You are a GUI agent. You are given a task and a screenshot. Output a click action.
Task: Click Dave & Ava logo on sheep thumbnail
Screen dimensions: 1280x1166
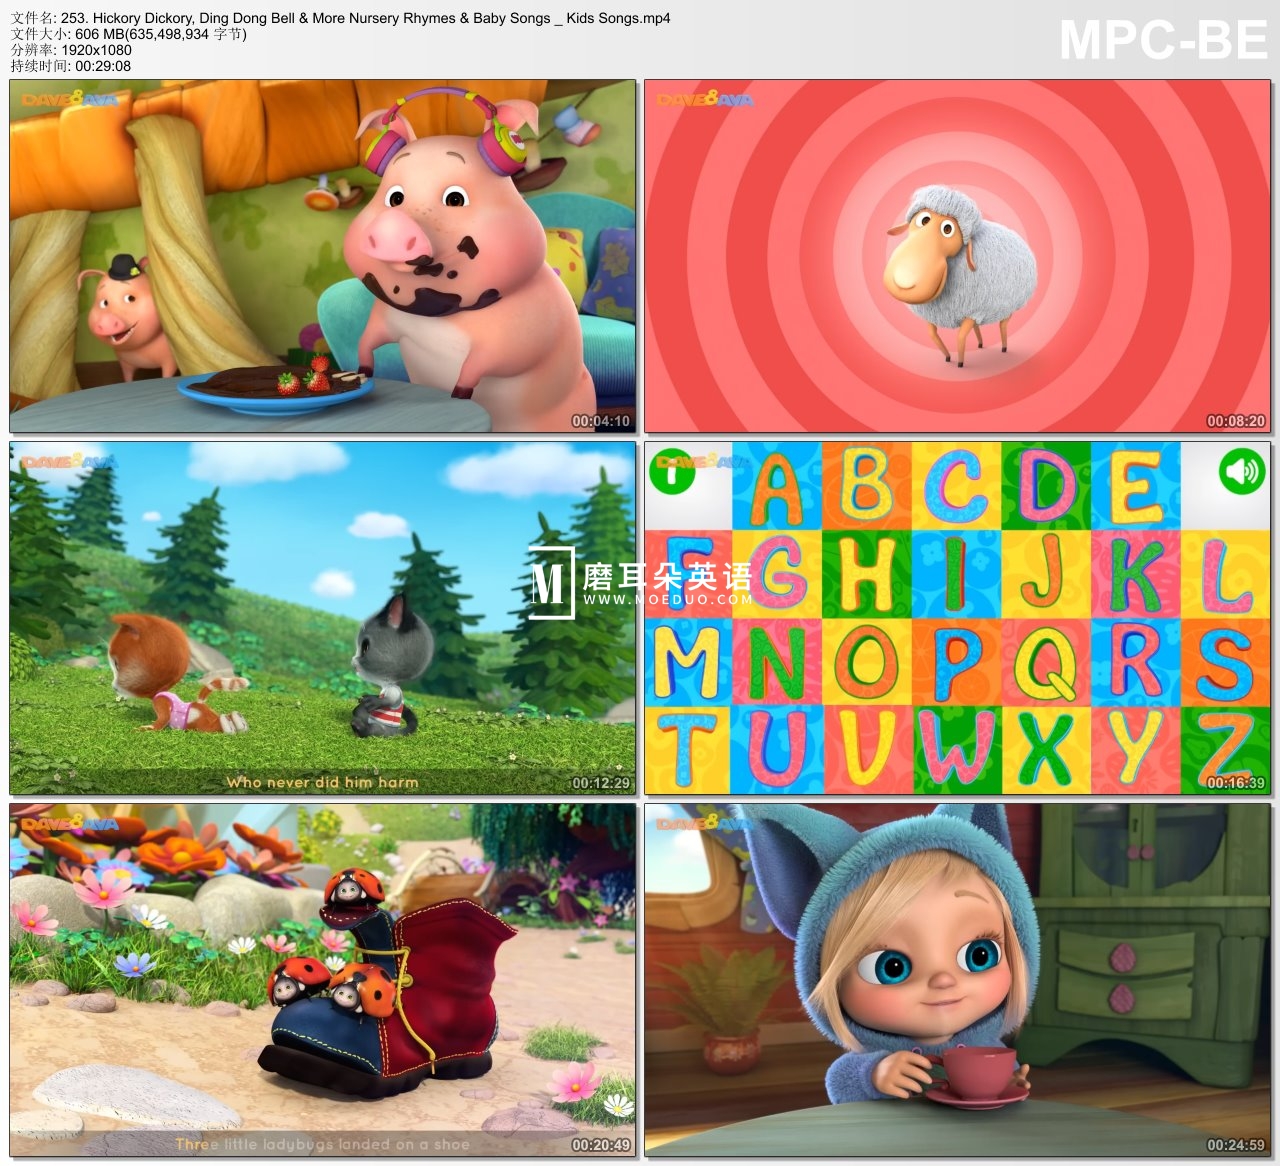pos(705,100)
